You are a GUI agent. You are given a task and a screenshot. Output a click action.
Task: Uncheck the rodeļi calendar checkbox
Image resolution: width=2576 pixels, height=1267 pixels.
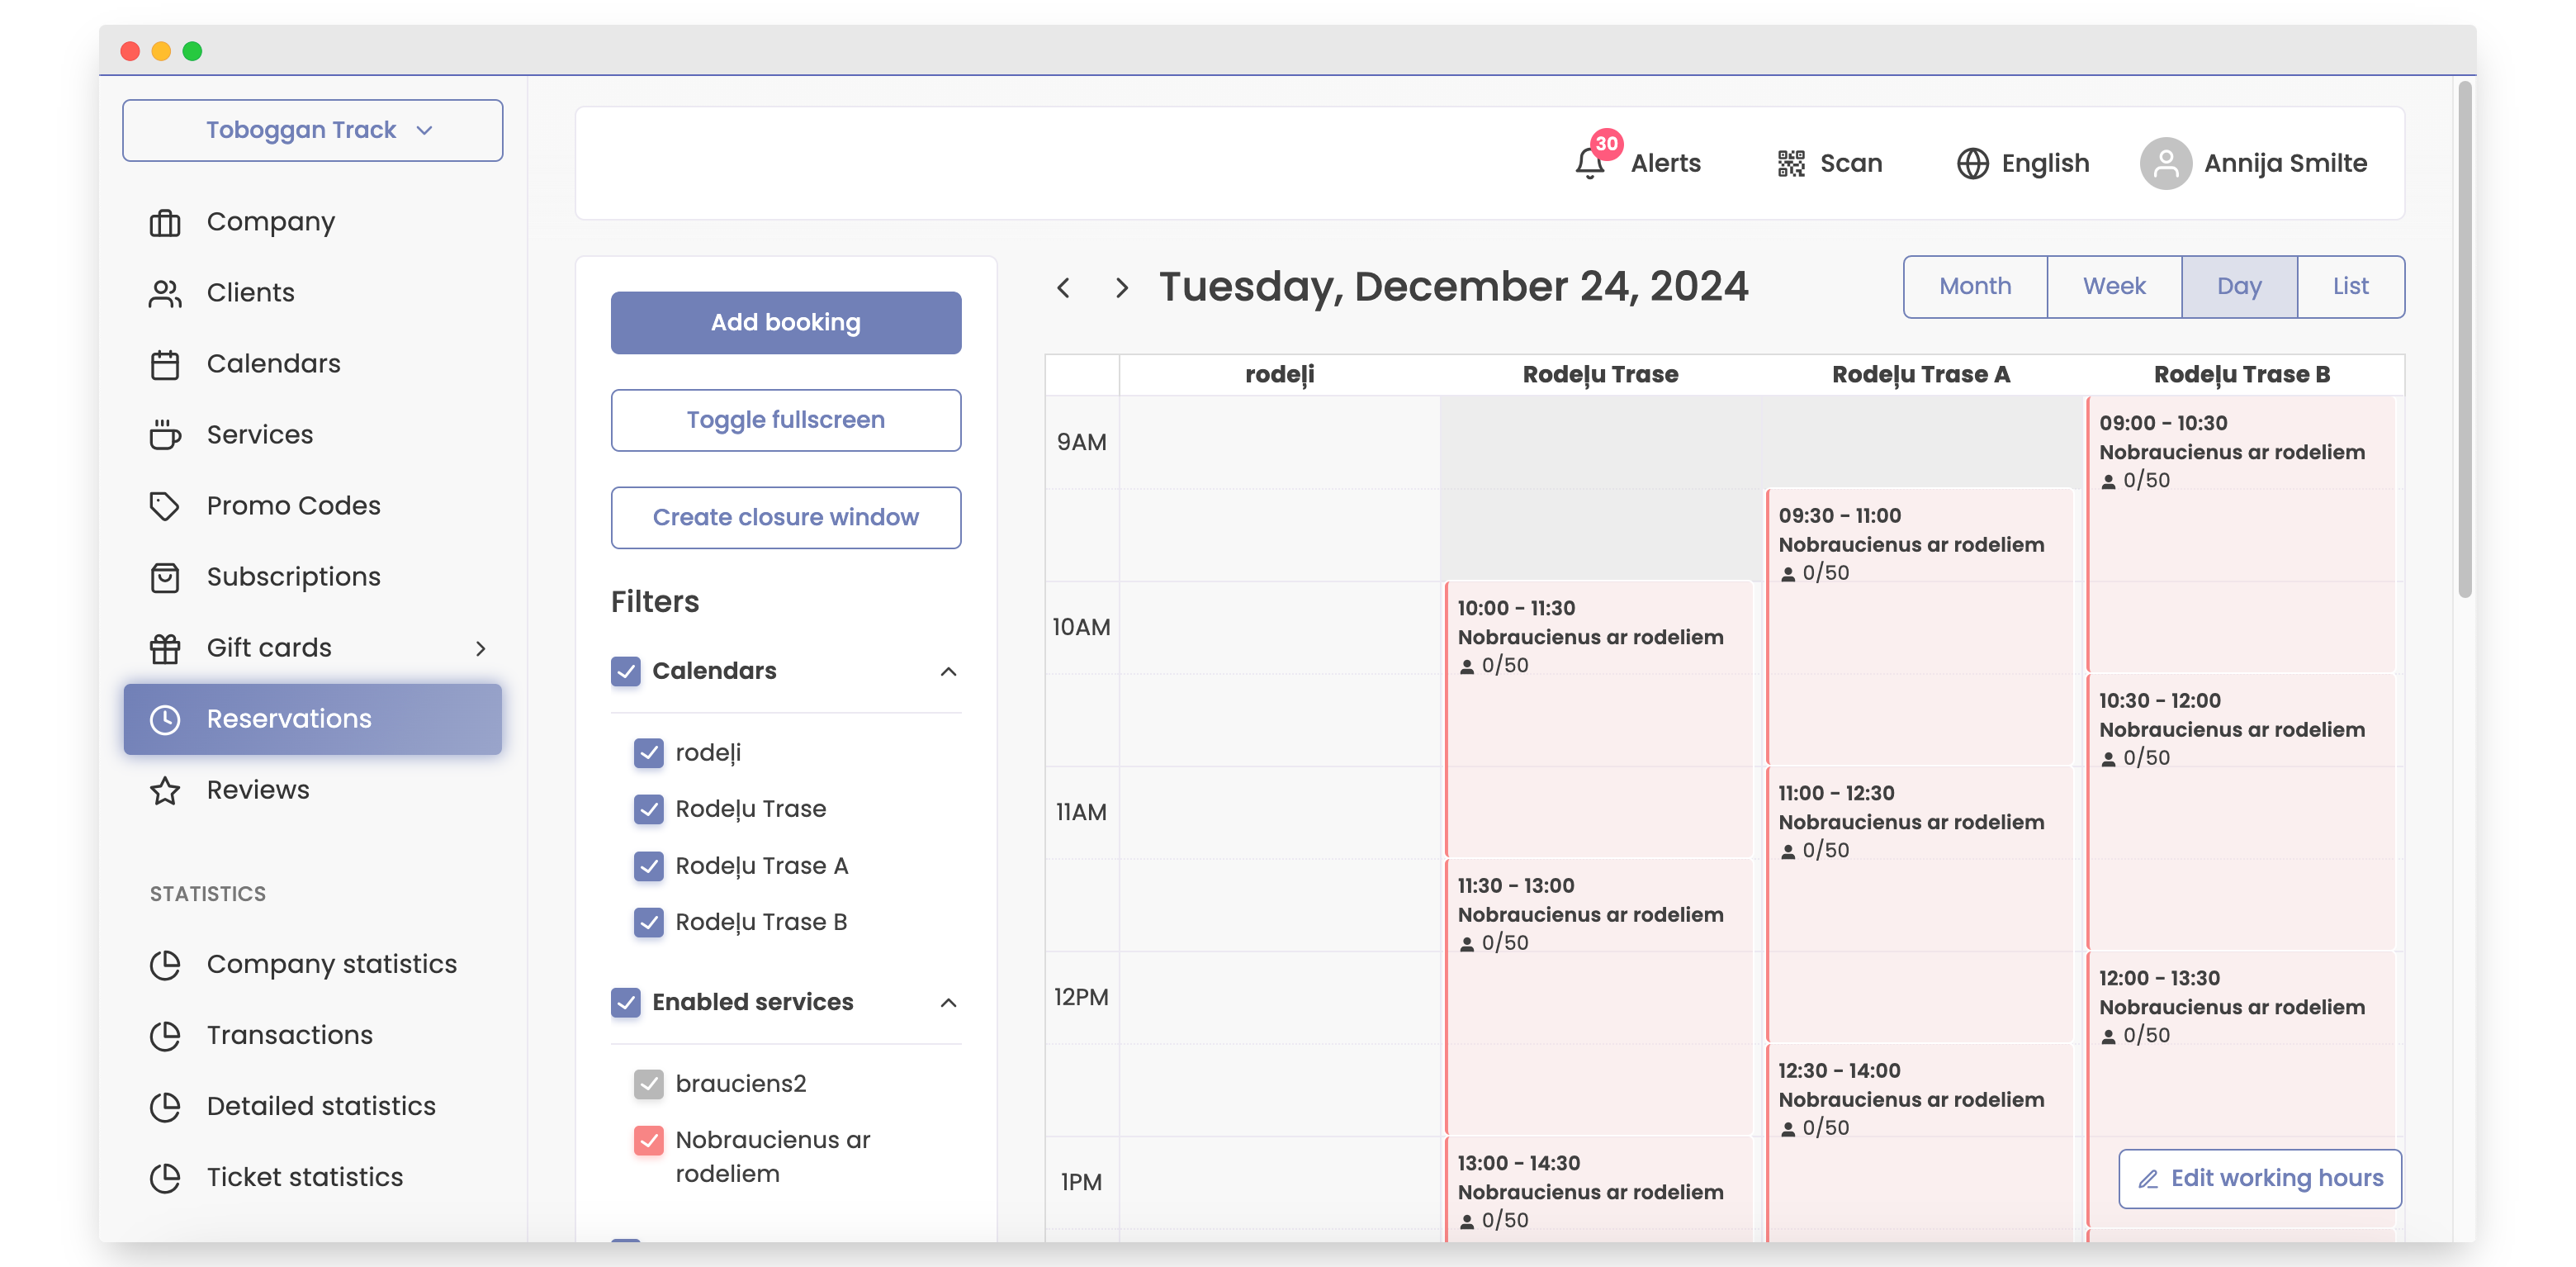tap(649, 752)
